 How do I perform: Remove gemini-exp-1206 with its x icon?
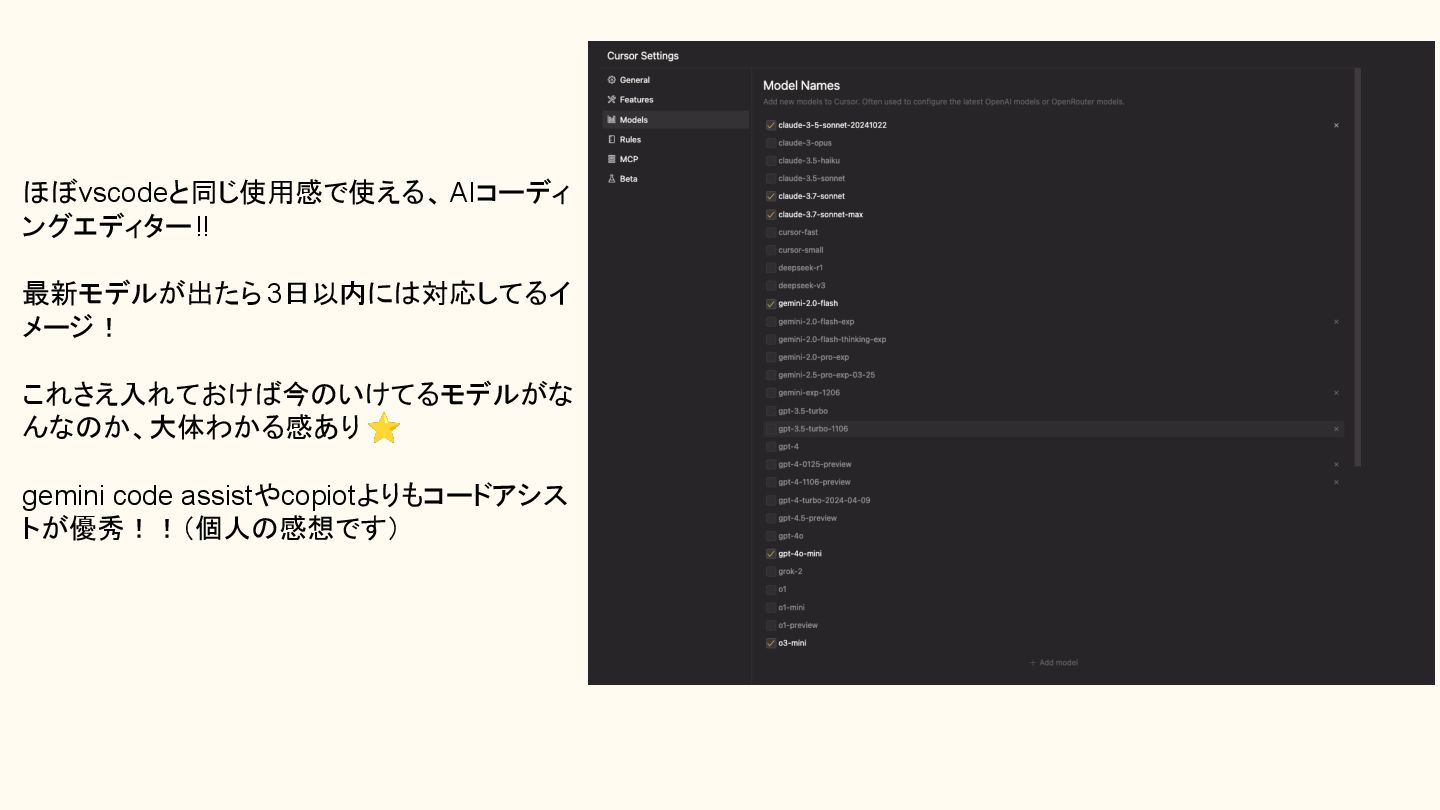(x=1336, y=393)
